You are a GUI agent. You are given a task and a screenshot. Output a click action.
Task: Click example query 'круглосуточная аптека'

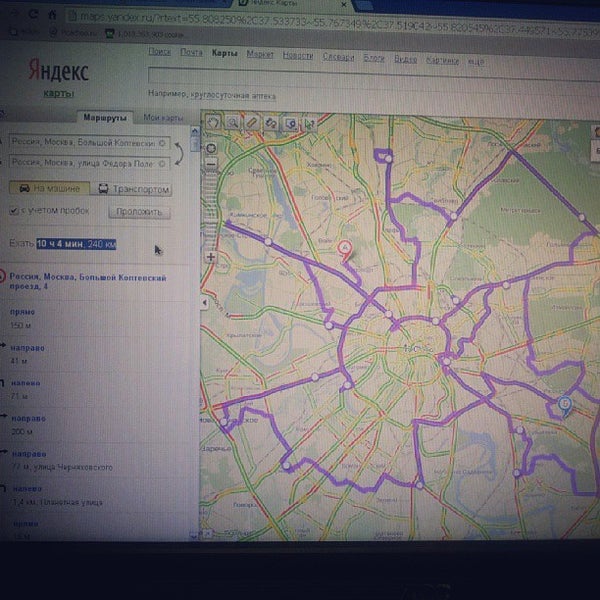(233, 95)
